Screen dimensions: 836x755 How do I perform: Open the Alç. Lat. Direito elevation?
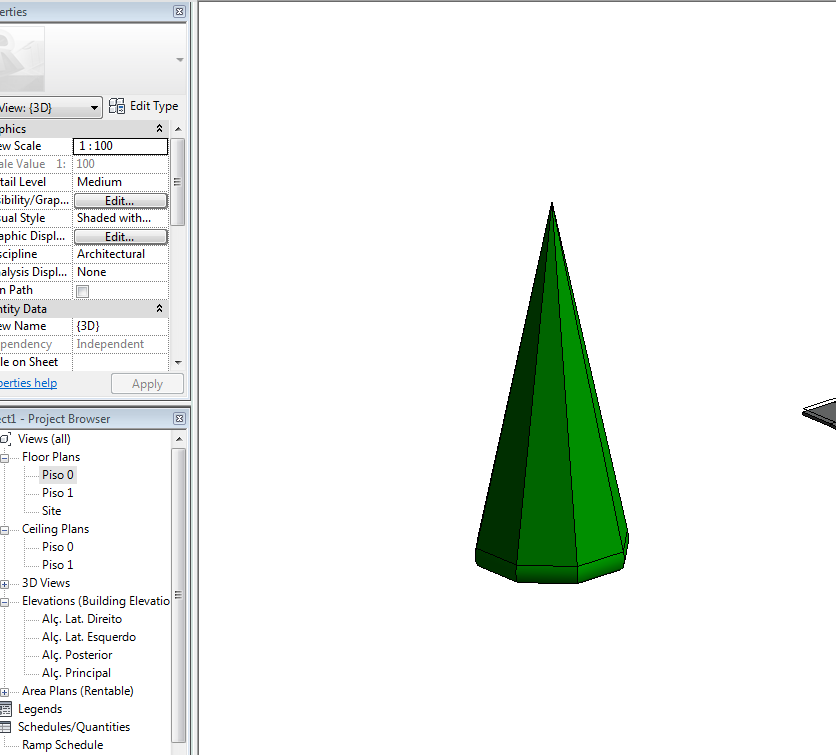pos(82,619)
